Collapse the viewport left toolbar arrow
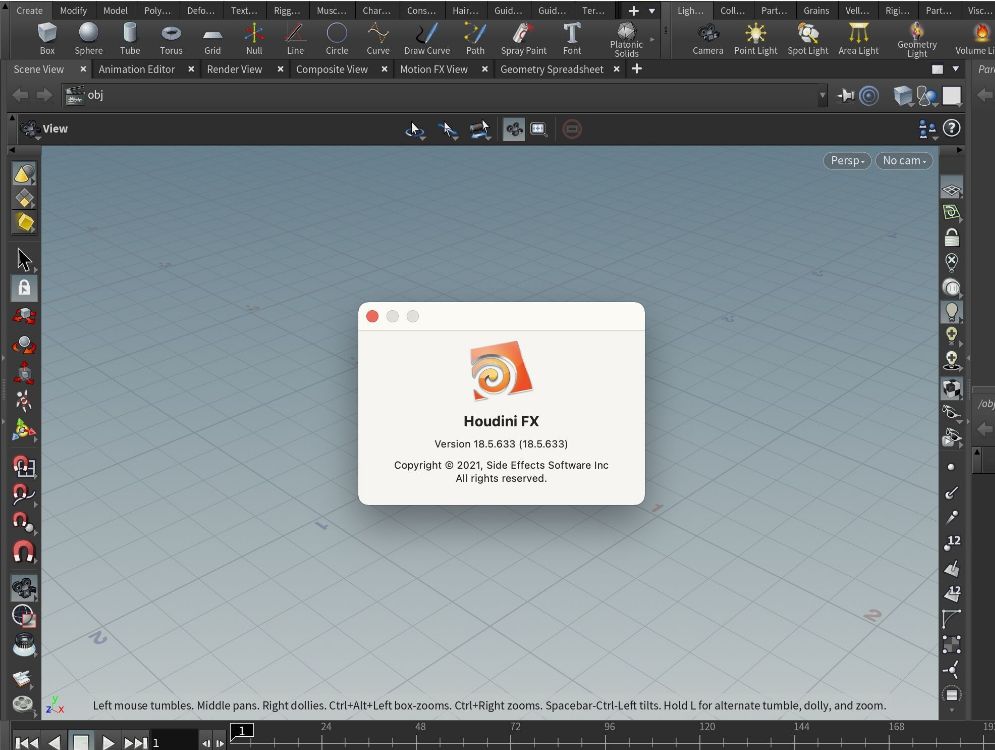Screen dimensions: 995x750 (11, 150)
